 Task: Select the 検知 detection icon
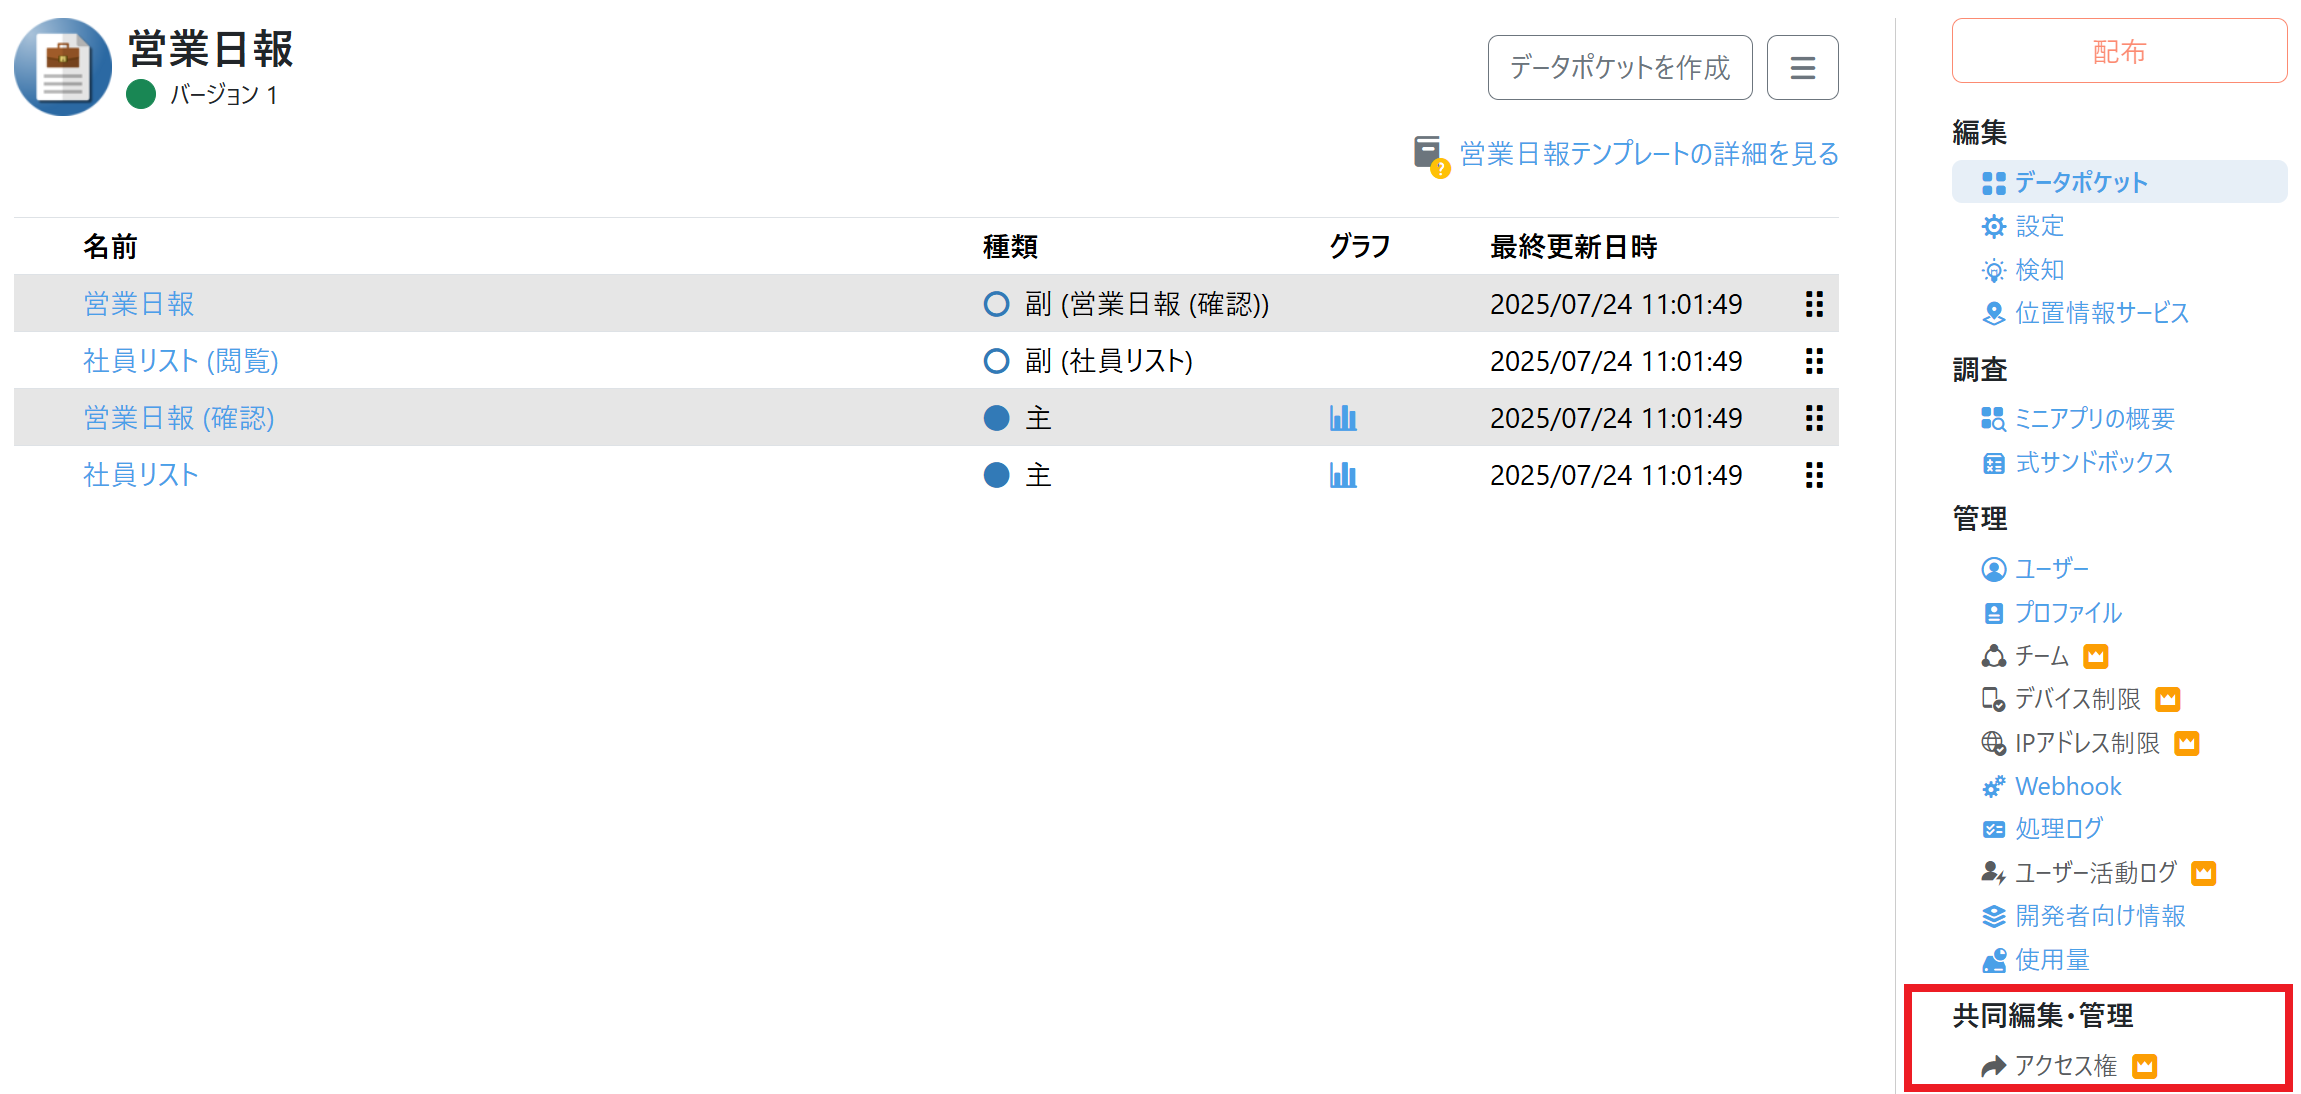1994,270
